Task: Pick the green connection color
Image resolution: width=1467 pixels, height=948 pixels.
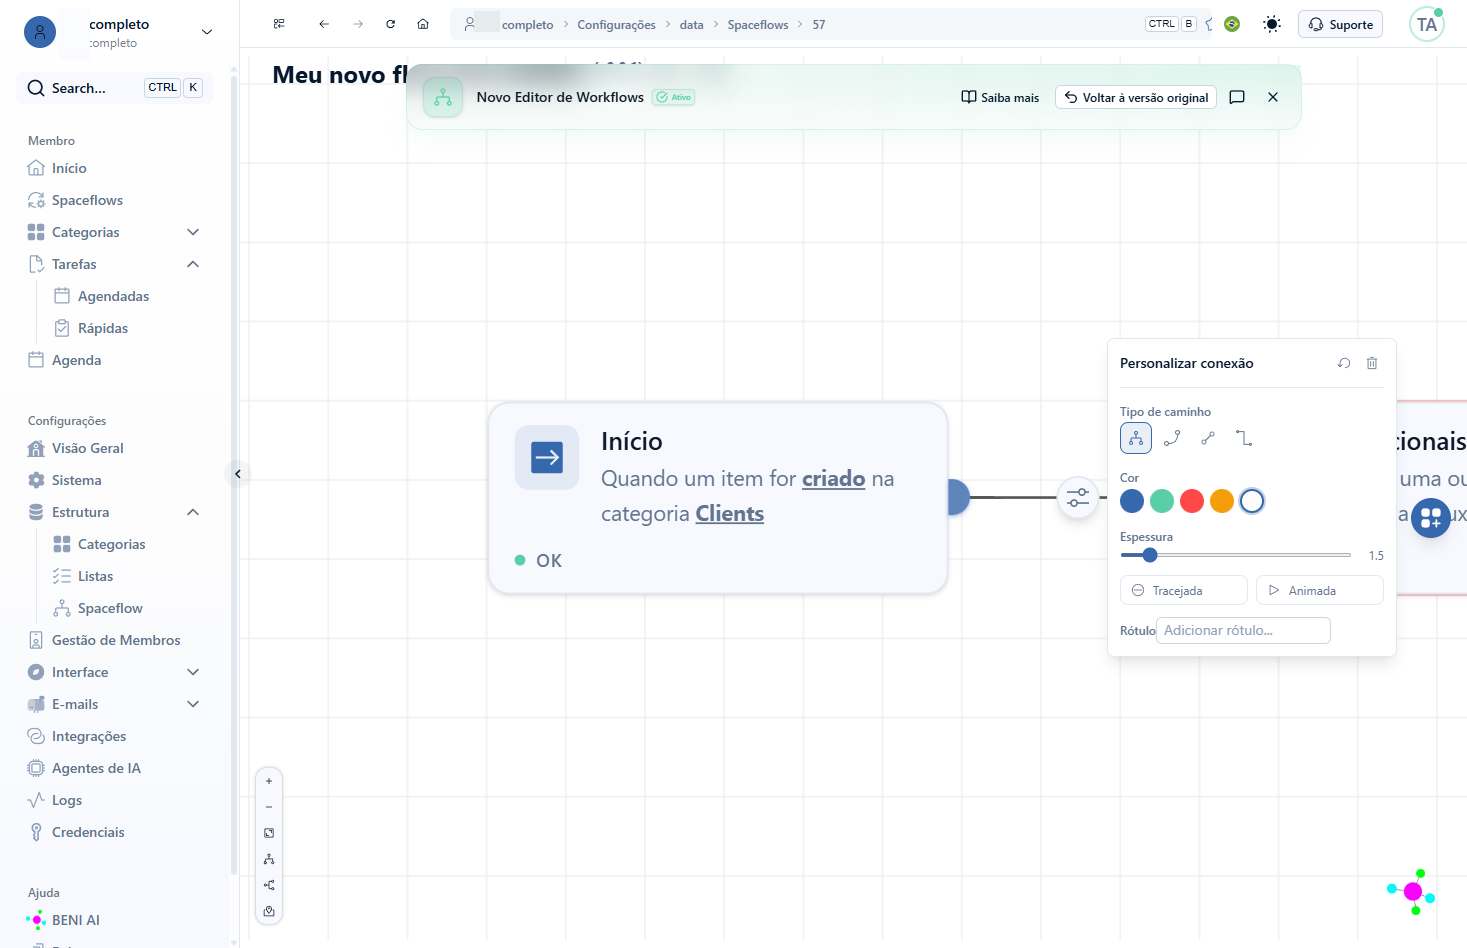Action: pyautogui.click(x=1162, y=501)
